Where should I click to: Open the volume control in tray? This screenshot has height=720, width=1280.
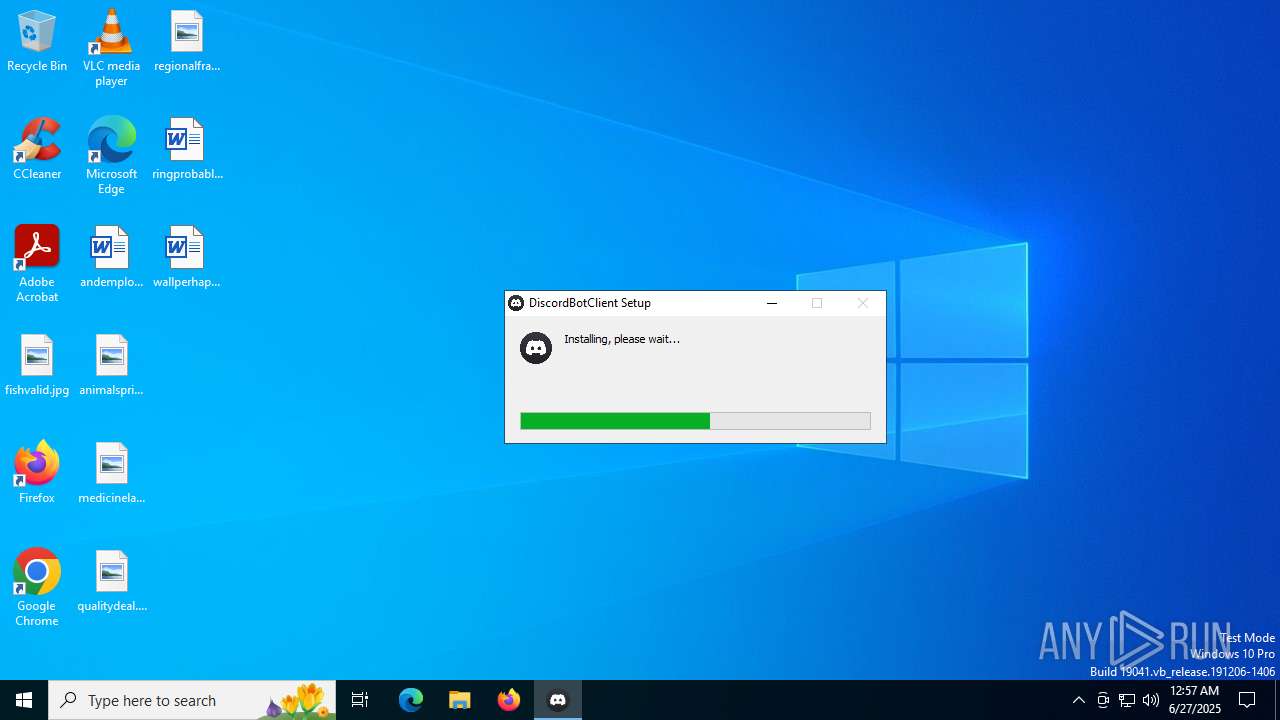point(1151,700)
